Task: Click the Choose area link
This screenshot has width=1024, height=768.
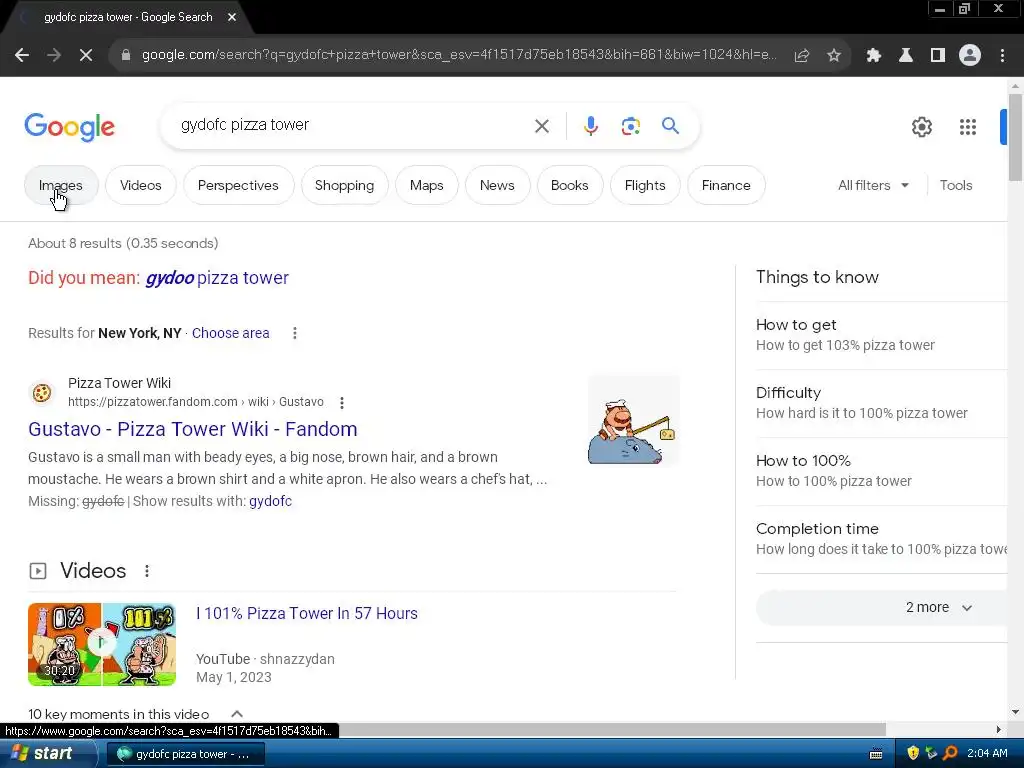Action: coord(231,333)
